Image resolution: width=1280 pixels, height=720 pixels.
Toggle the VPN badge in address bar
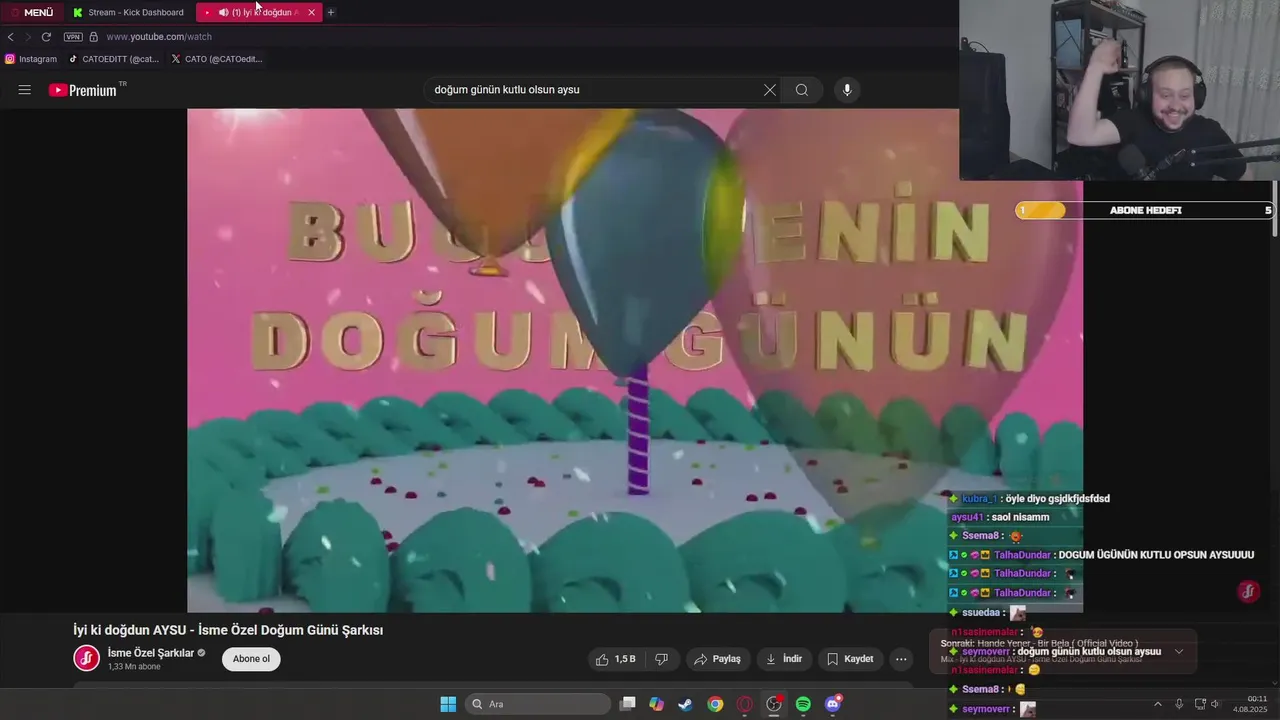click(x=73, y=37)
